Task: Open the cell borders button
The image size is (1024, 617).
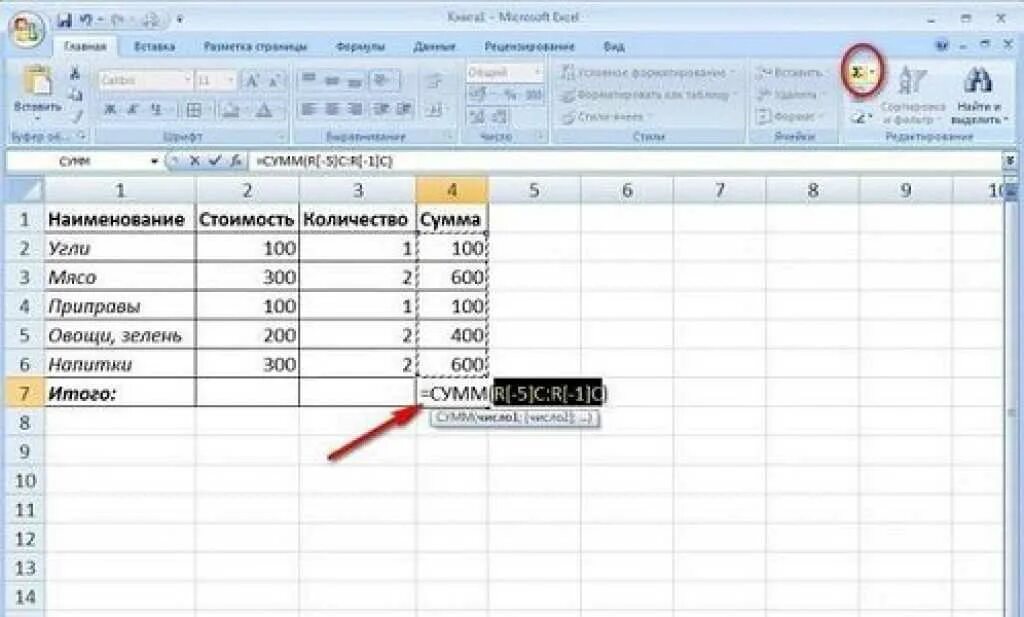Action: tap(194, 110)
